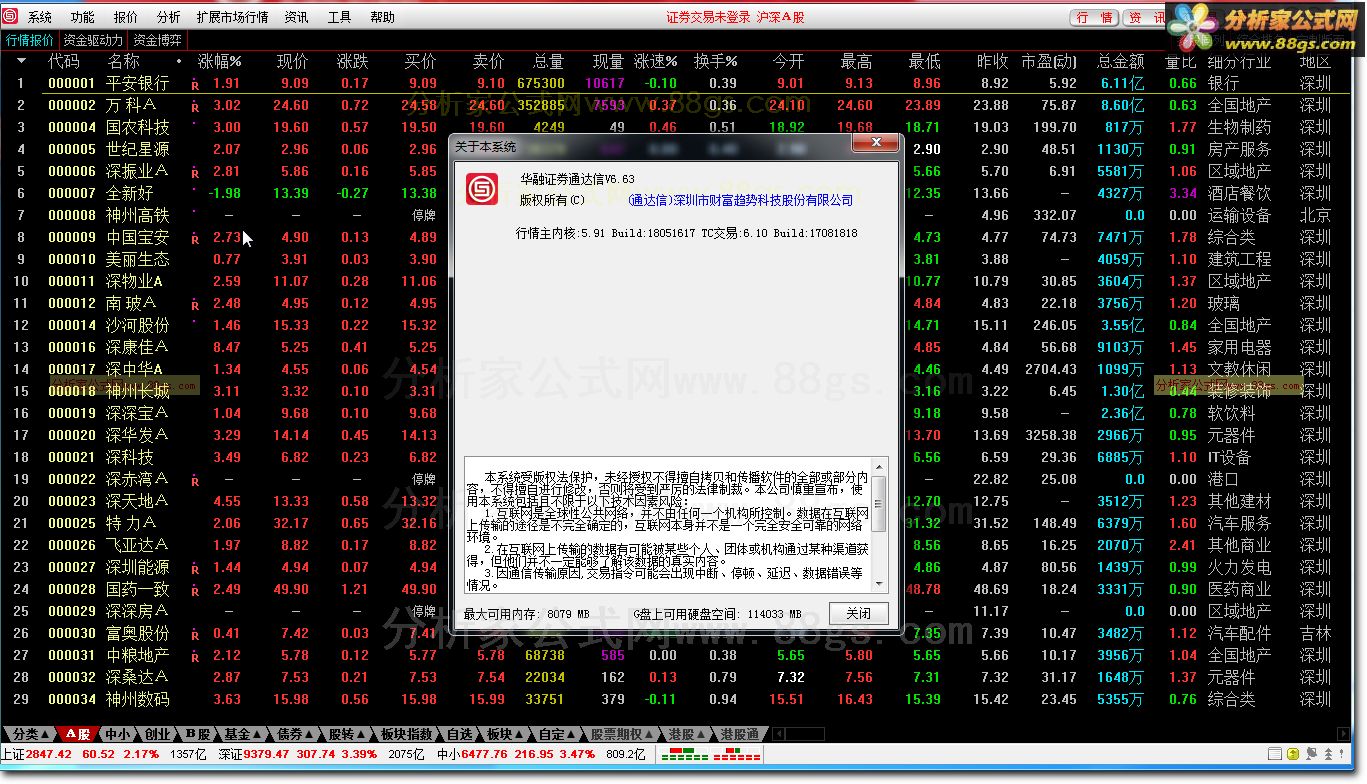Click the 关闭 button in About dialog
This screenshot has height=784, width=1367.
(858, 613)
